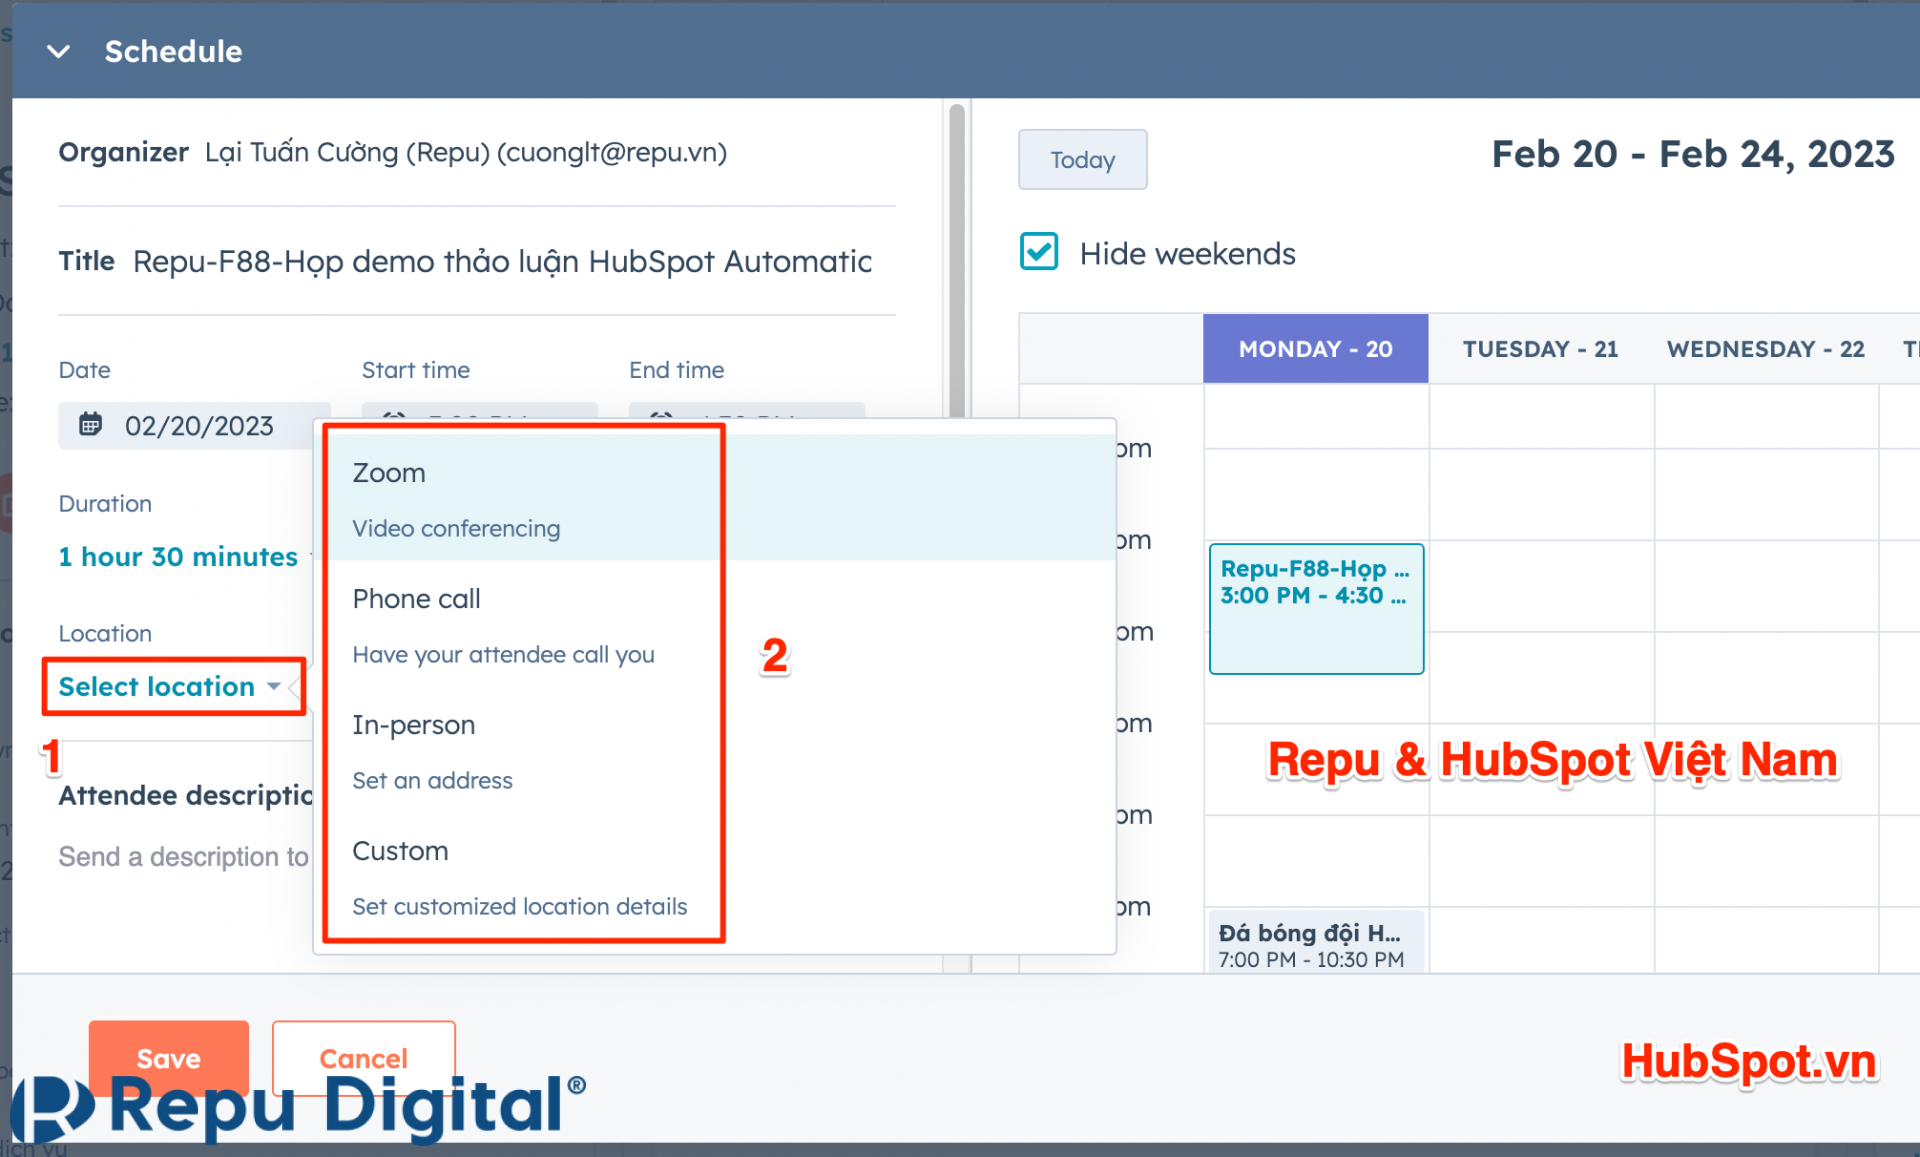Viewport: 1920px width, 1157px height.
Task: Choose In-person location option
Action: (x=715, y=750)
